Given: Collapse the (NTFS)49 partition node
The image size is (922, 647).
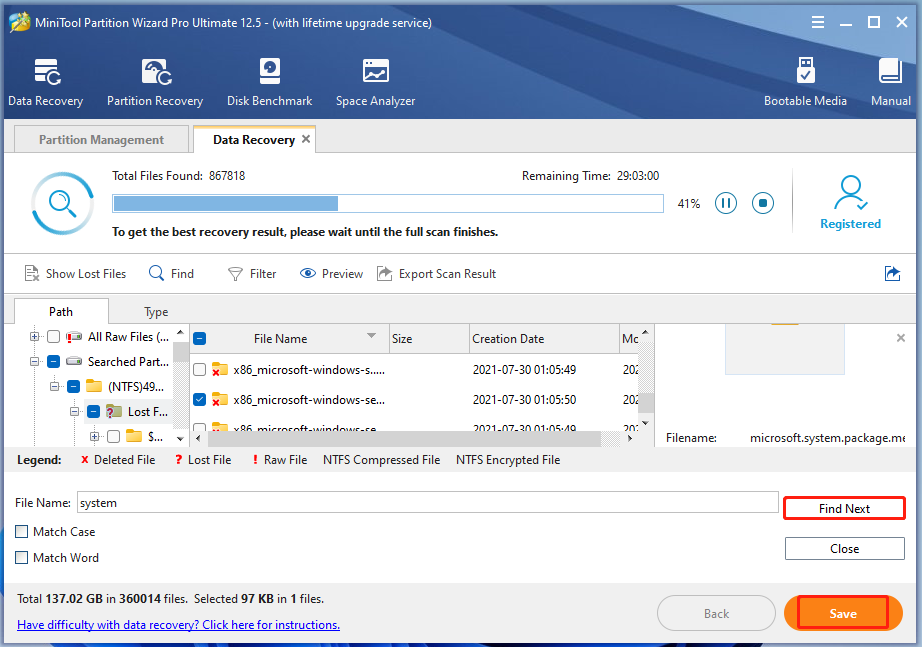Looking at the screenshot, I should tap(54, 386).
